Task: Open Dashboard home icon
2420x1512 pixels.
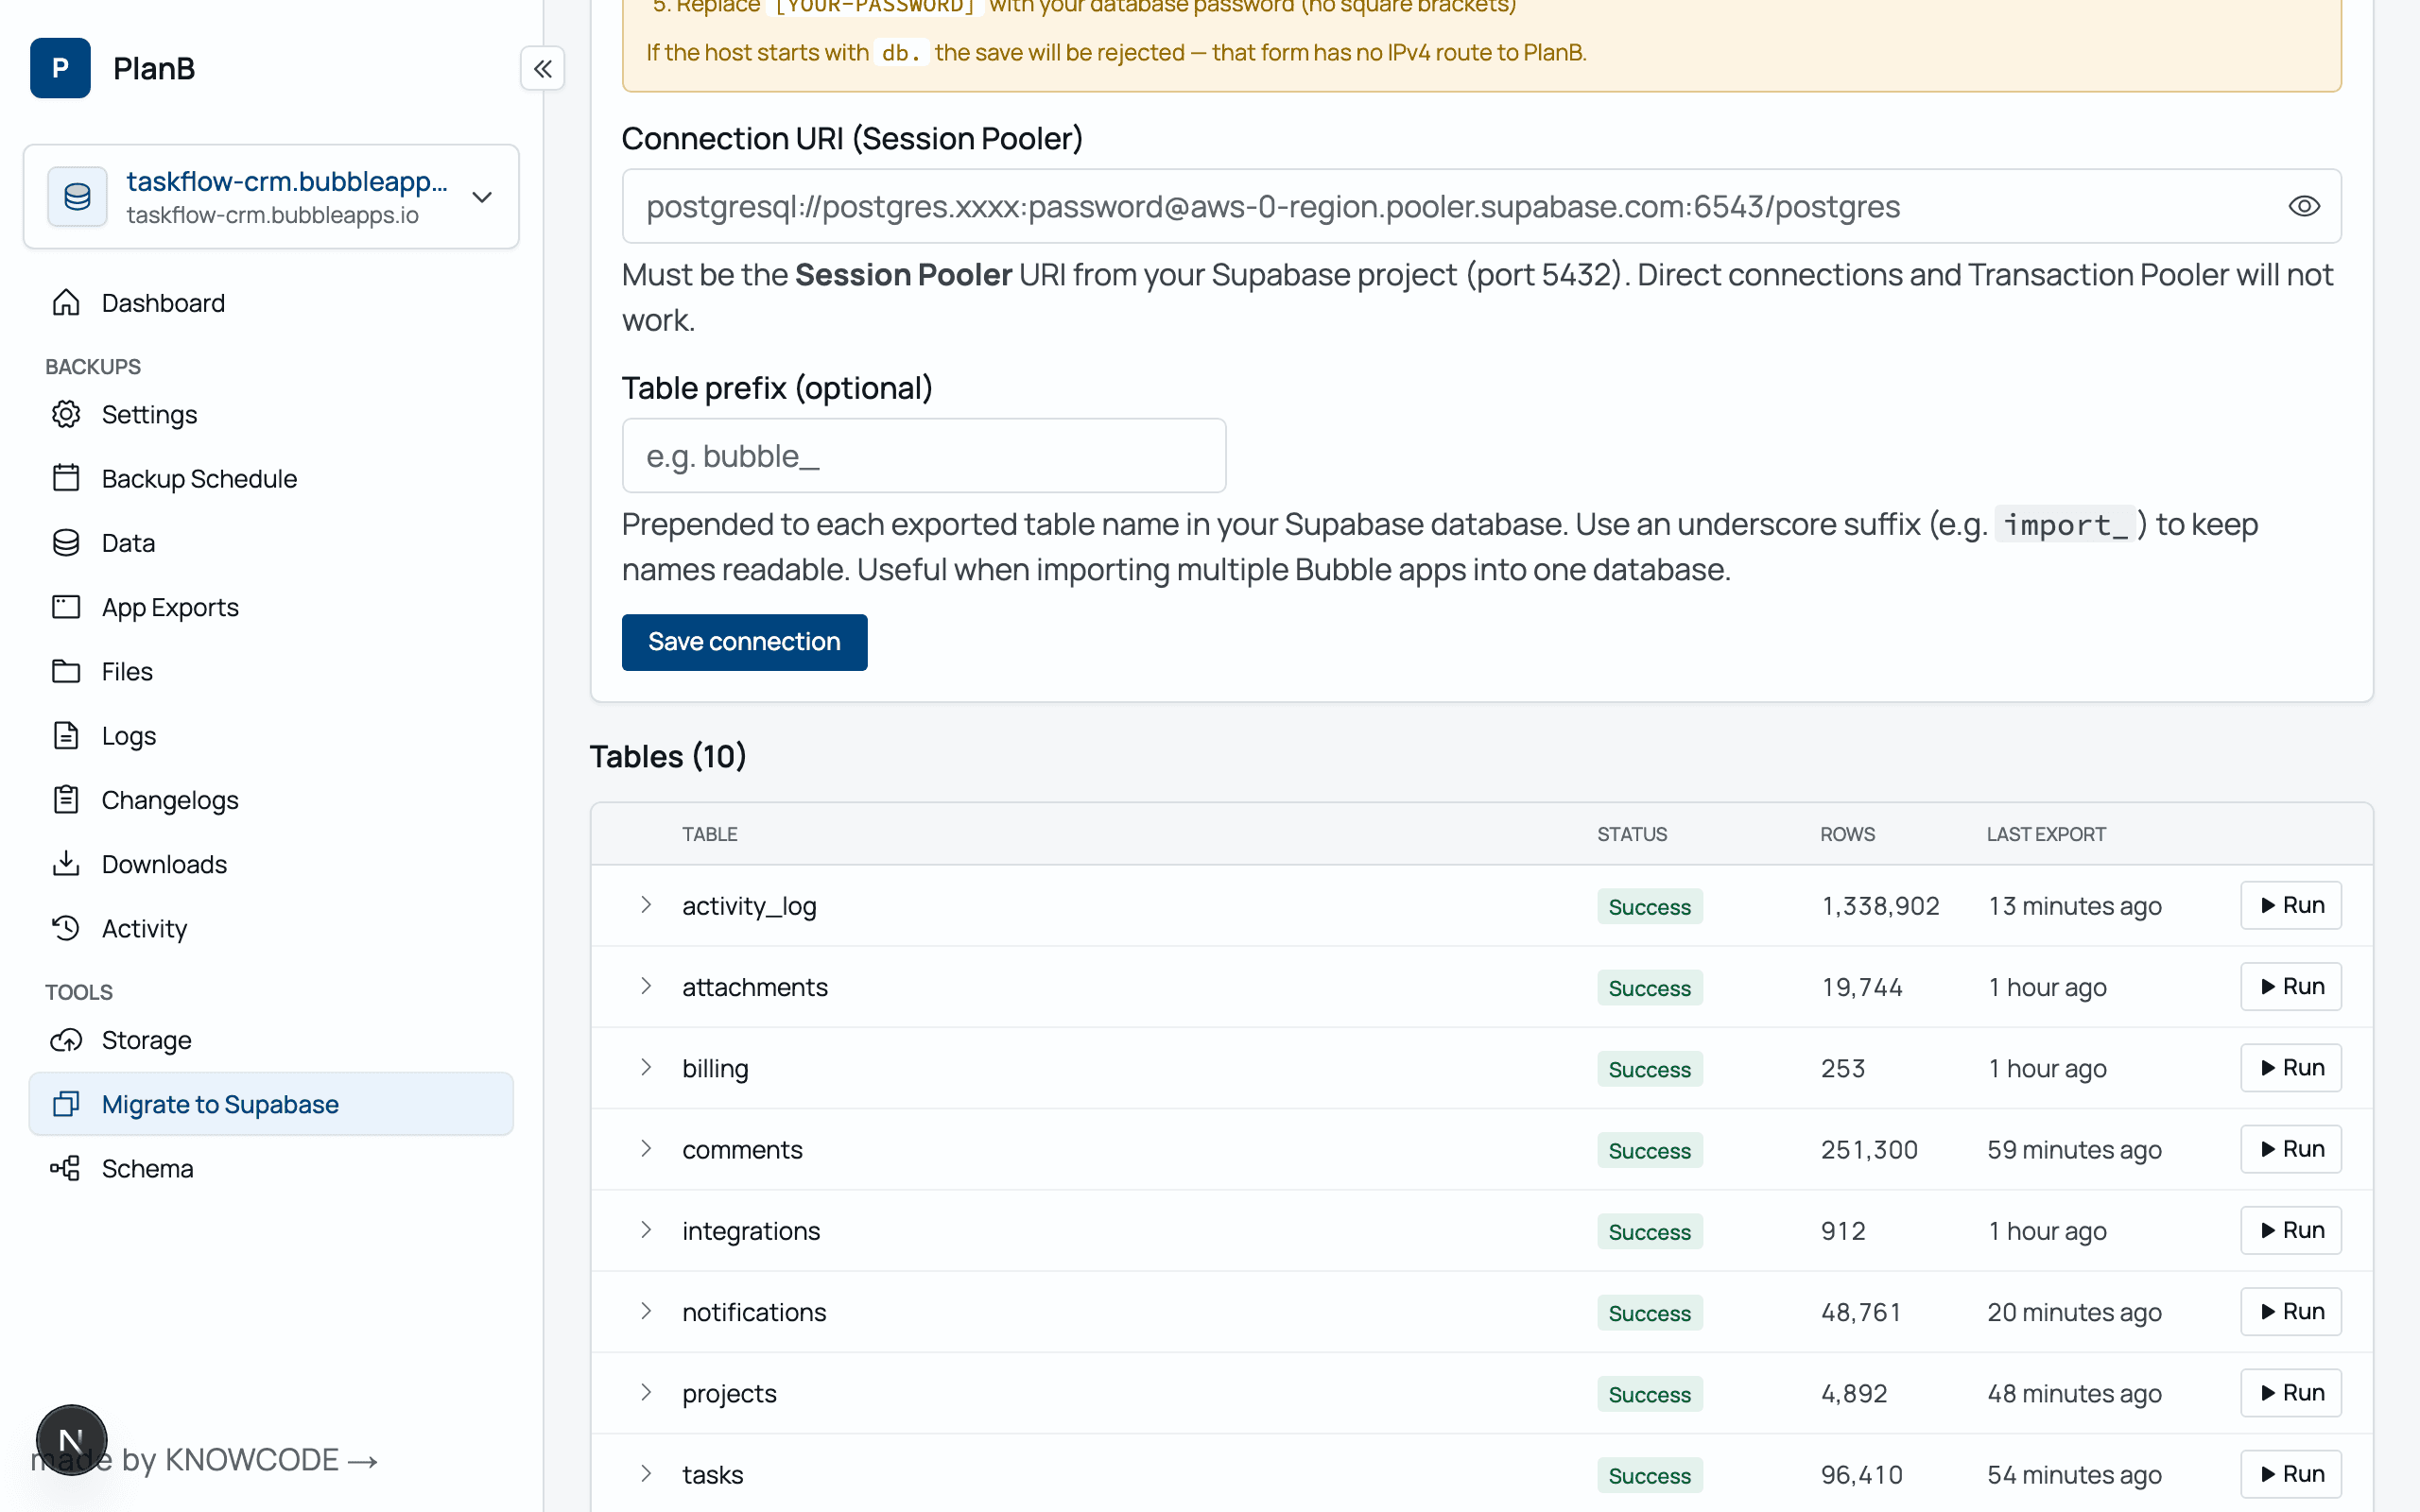Action: [x=66, y=302]
